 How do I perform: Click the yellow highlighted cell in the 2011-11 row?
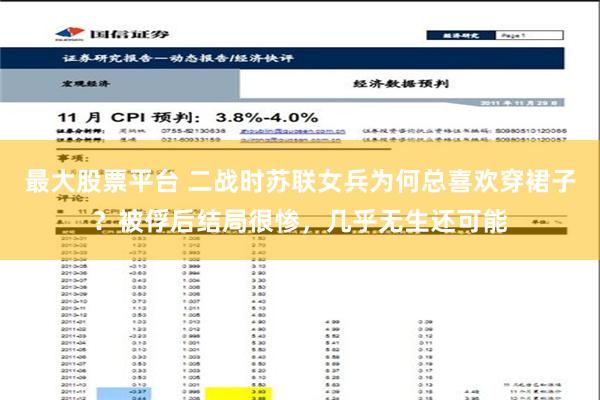click(x=238, y=392)
